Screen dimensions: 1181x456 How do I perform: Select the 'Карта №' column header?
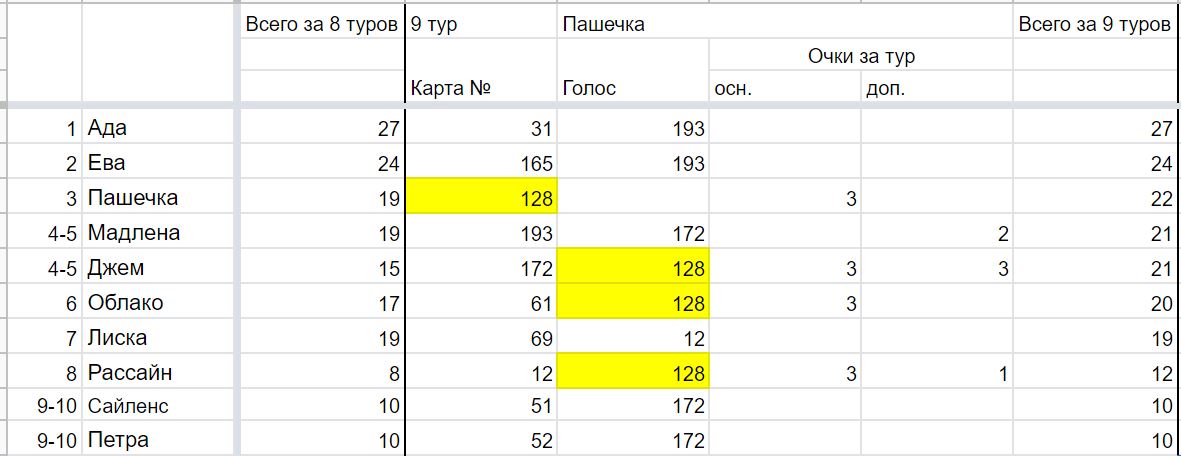pos(481,88)
